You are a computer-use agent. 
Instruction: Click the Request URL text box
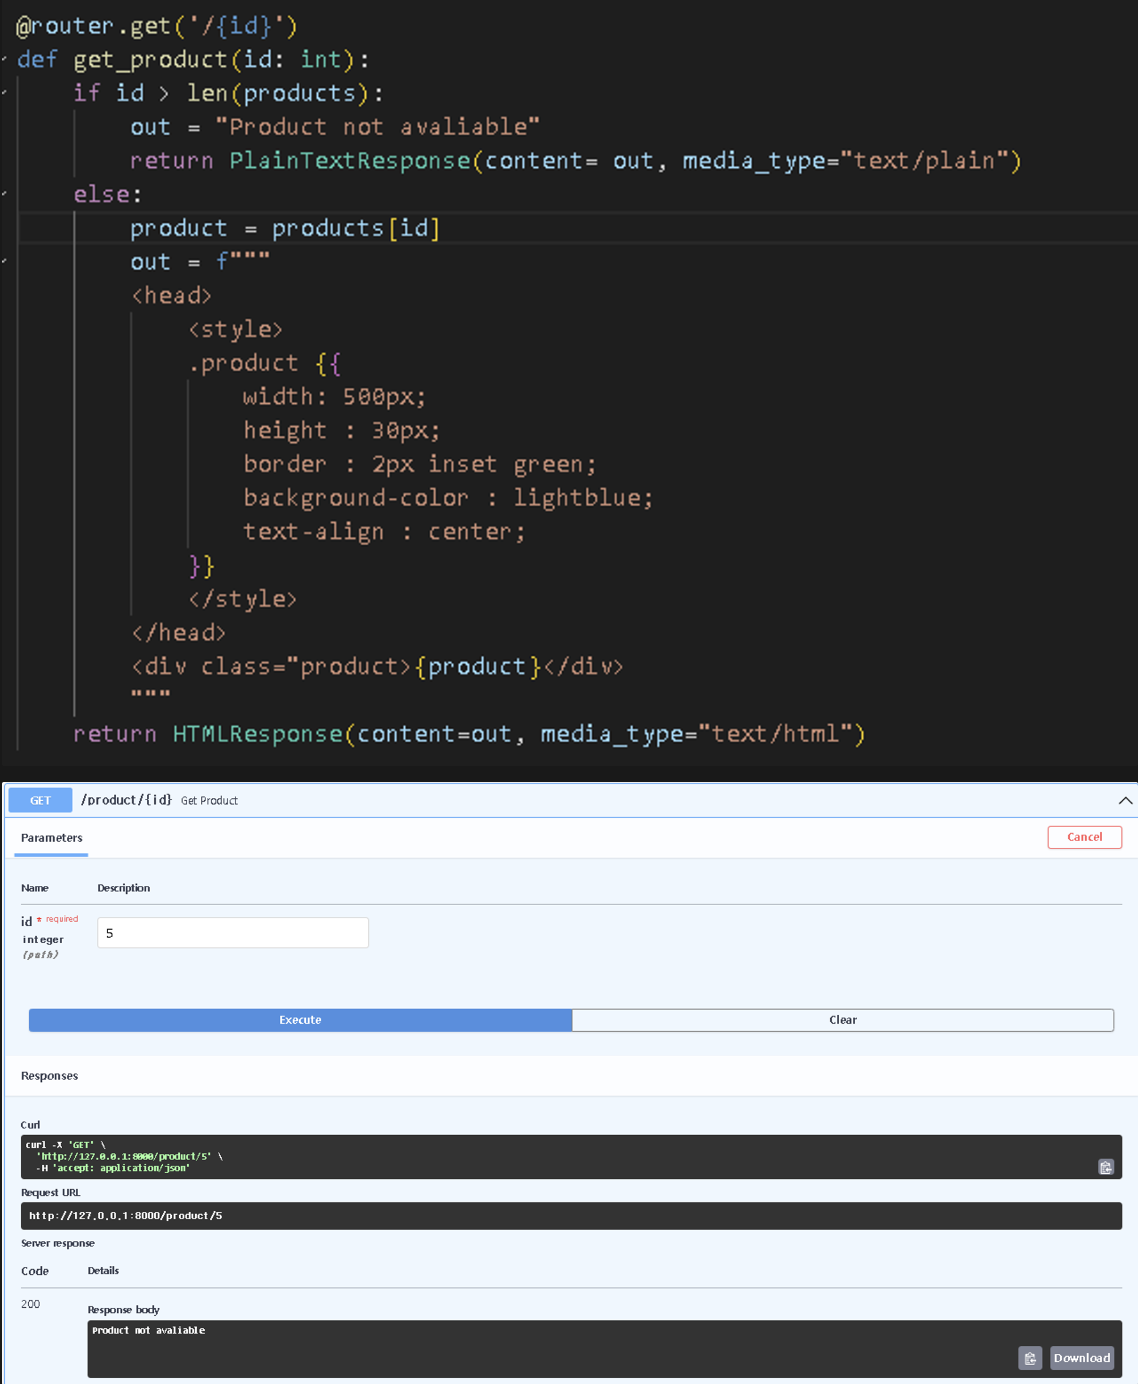point(570,1216)
